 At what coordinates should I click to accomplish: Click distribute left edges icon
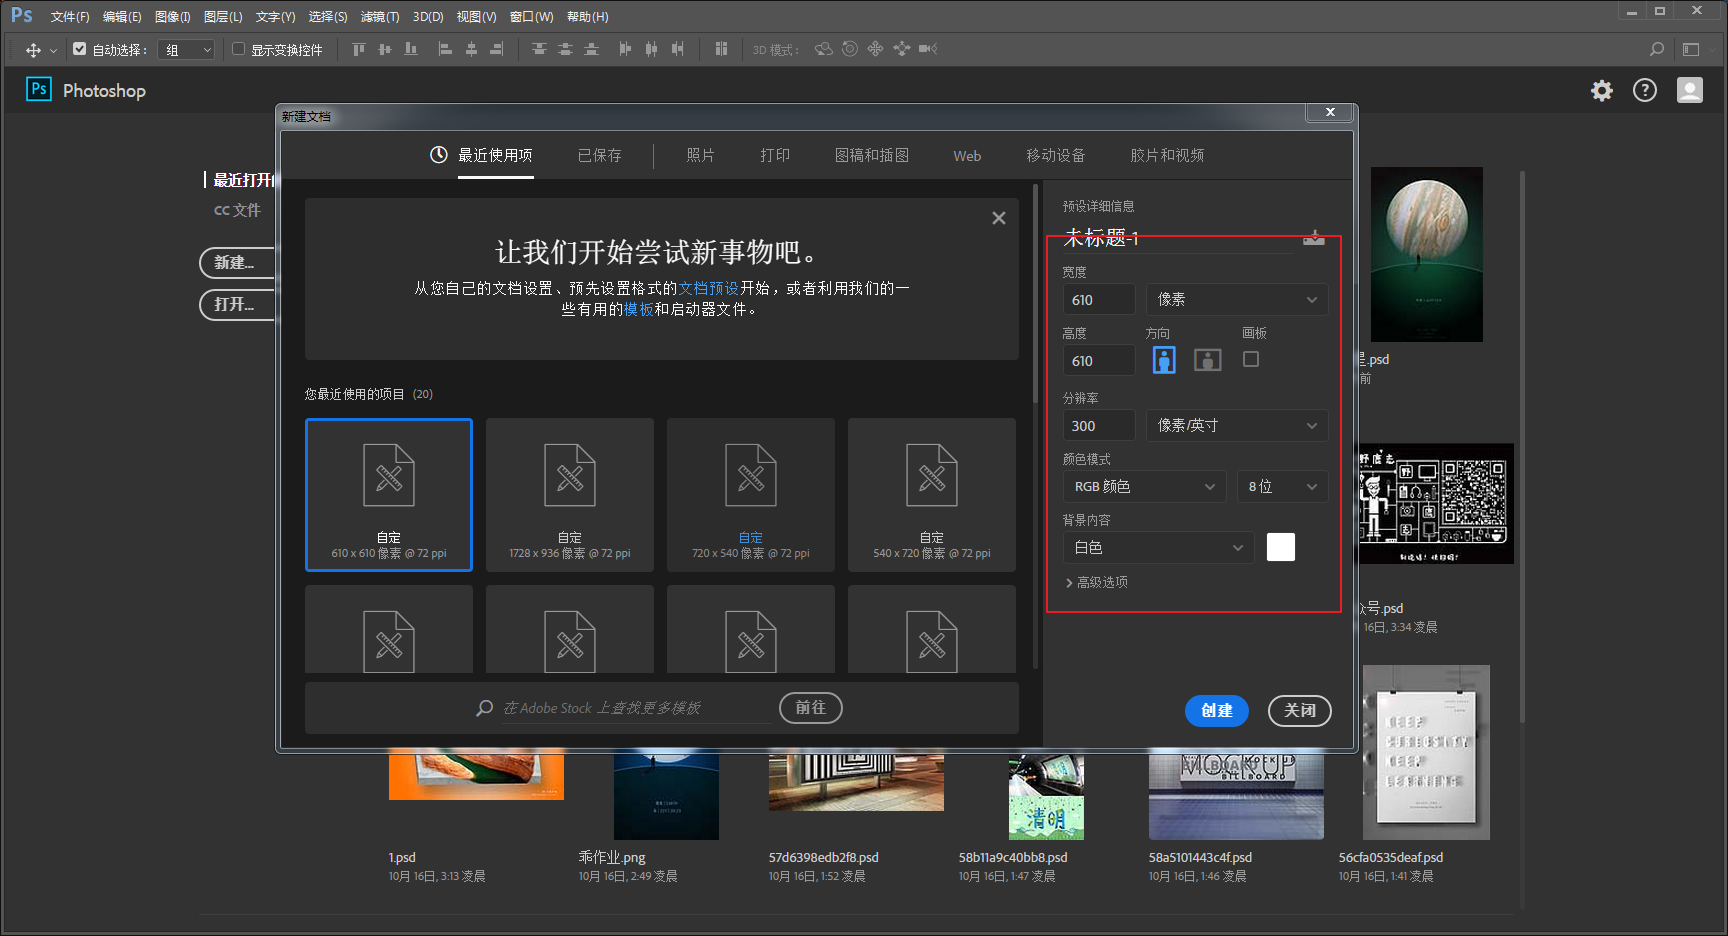point(625,49)
